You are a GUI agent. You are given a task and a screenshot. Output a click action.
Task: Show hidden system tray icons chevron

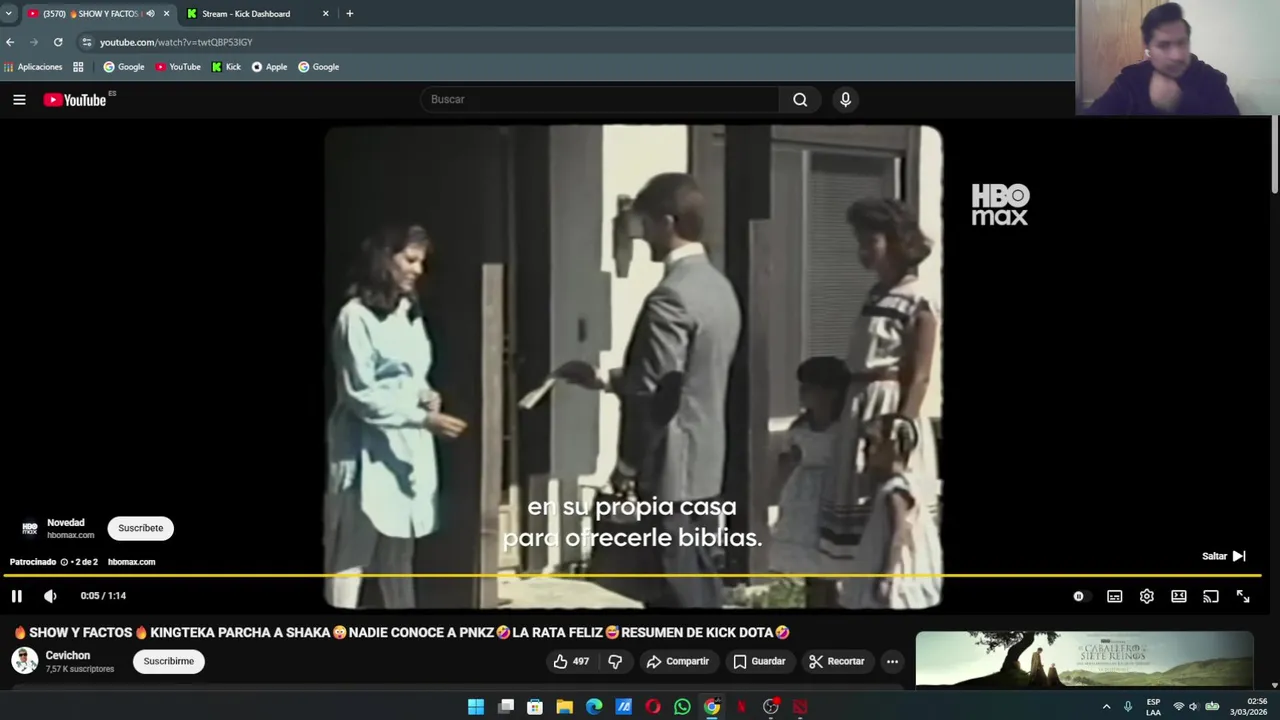1106,707
